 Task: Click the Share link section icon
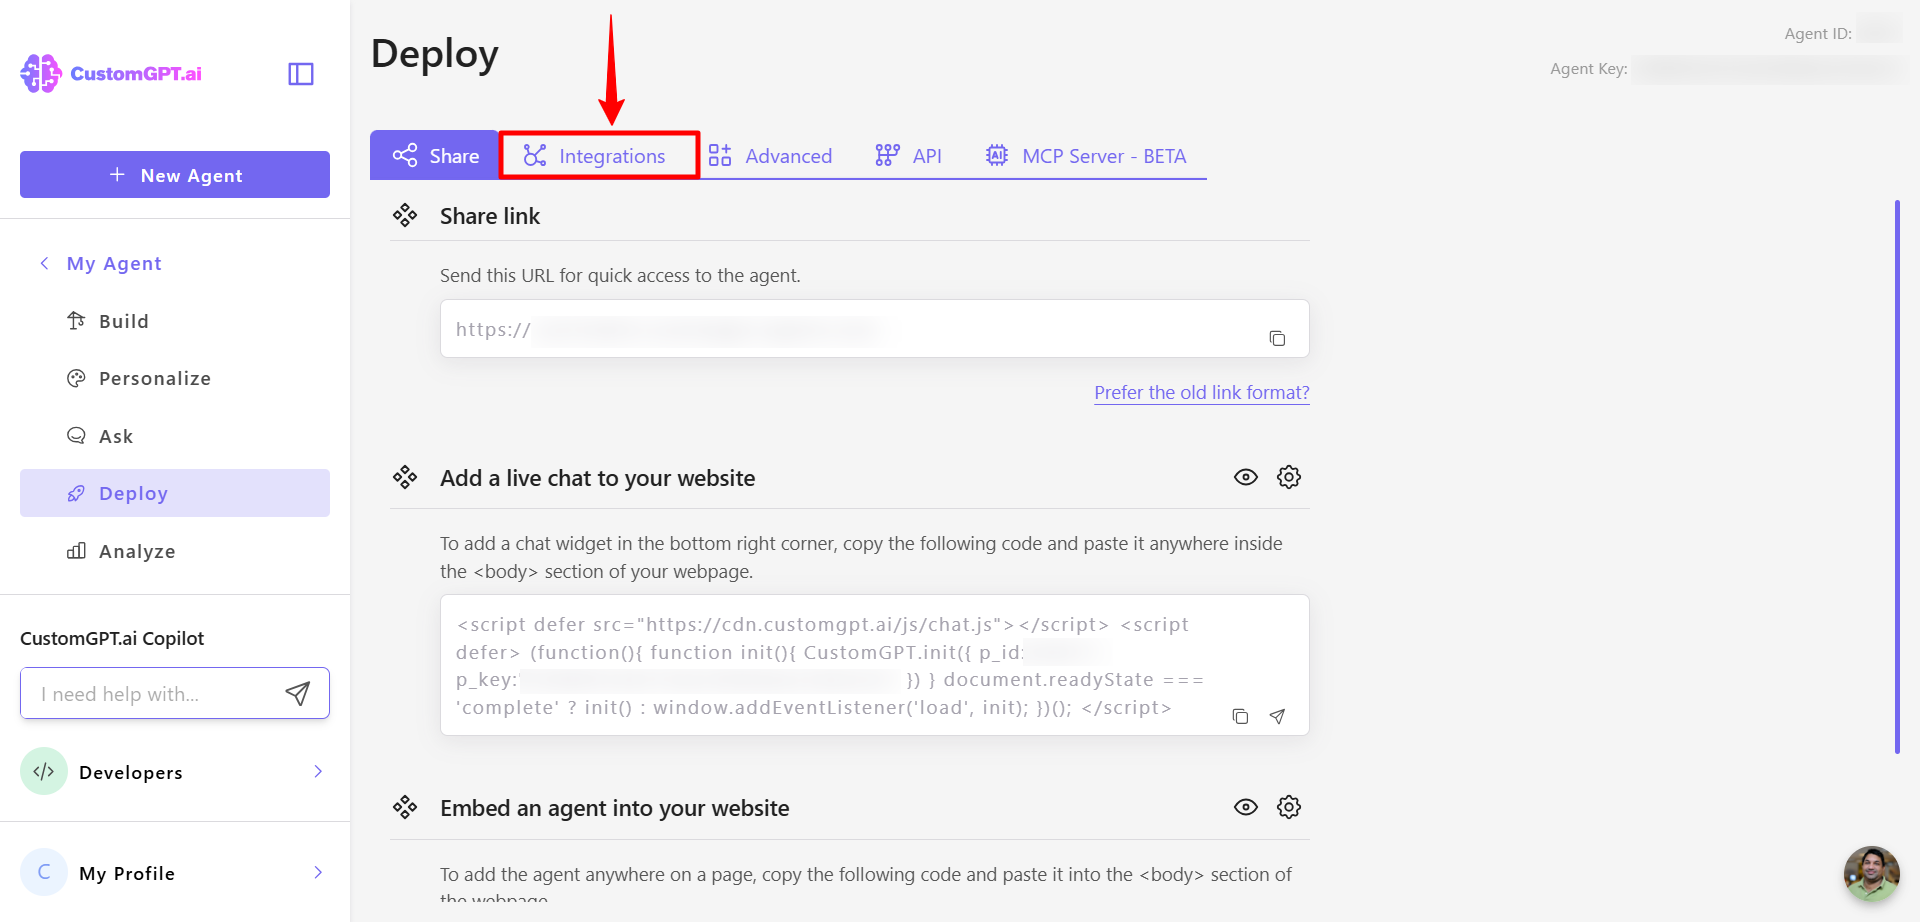click(405, 215)
